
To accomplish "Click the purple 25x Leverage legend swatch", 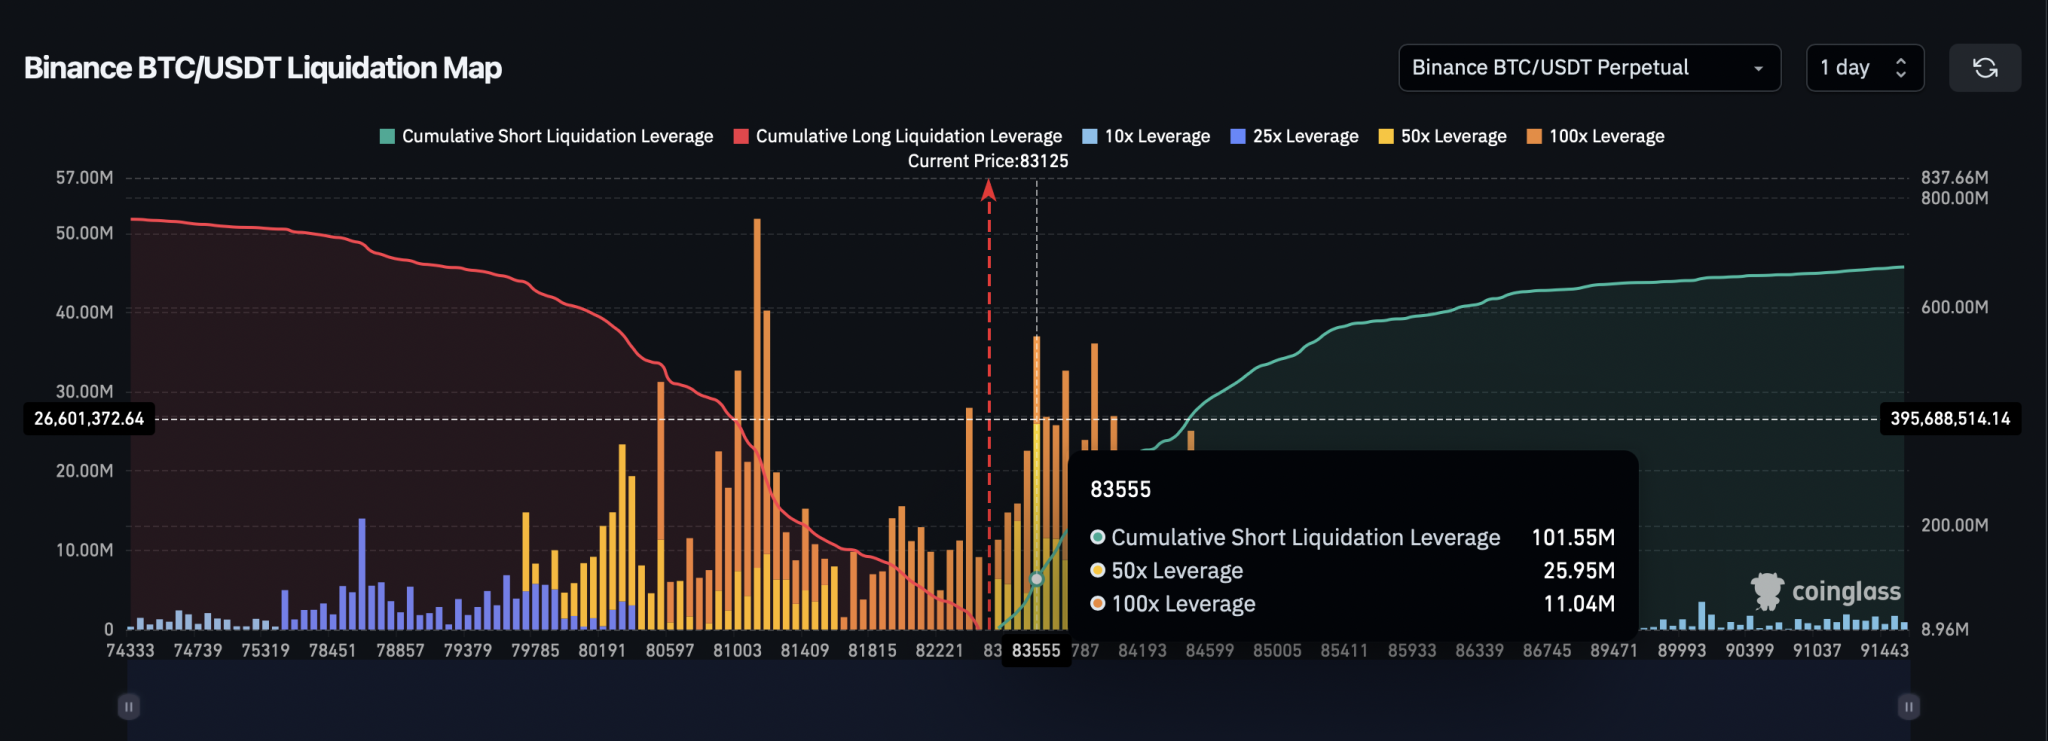I will point(1238,136).
